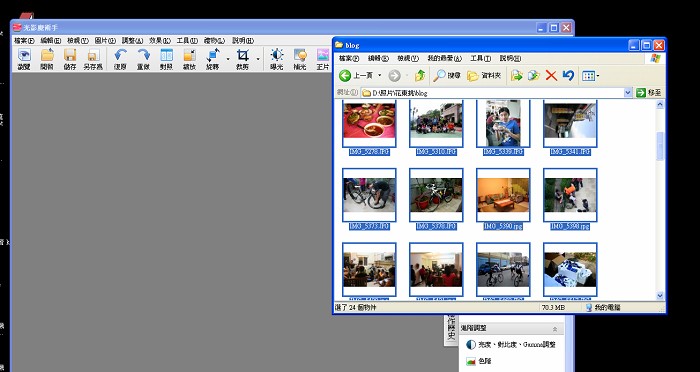This screenshot has width=700, height=372.
Task: Open the 檔案 menu in 光影魔術手
Action: 24,41
